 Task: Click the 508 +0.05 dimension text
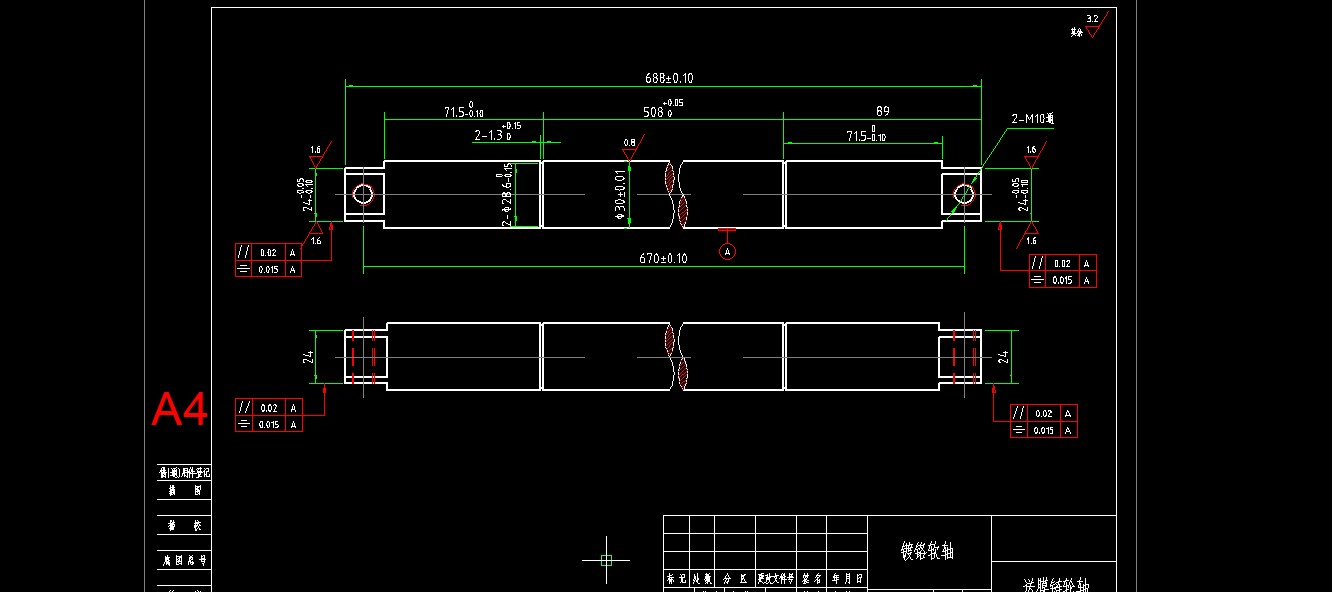(664, 110)
